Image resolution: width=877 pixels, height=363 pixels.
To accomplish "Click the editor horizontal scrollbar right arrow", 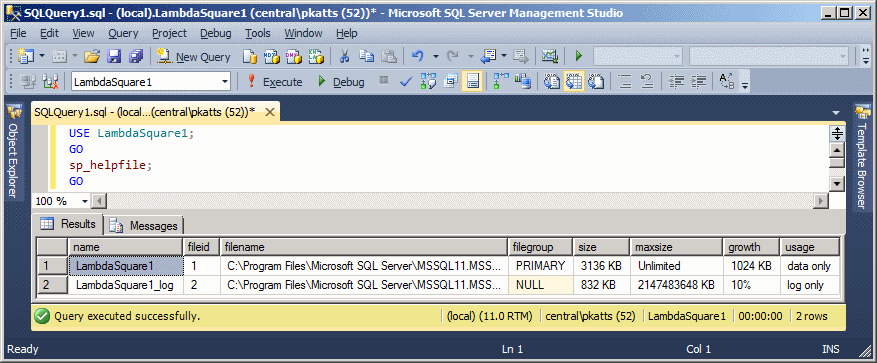I will coord(822,201).
